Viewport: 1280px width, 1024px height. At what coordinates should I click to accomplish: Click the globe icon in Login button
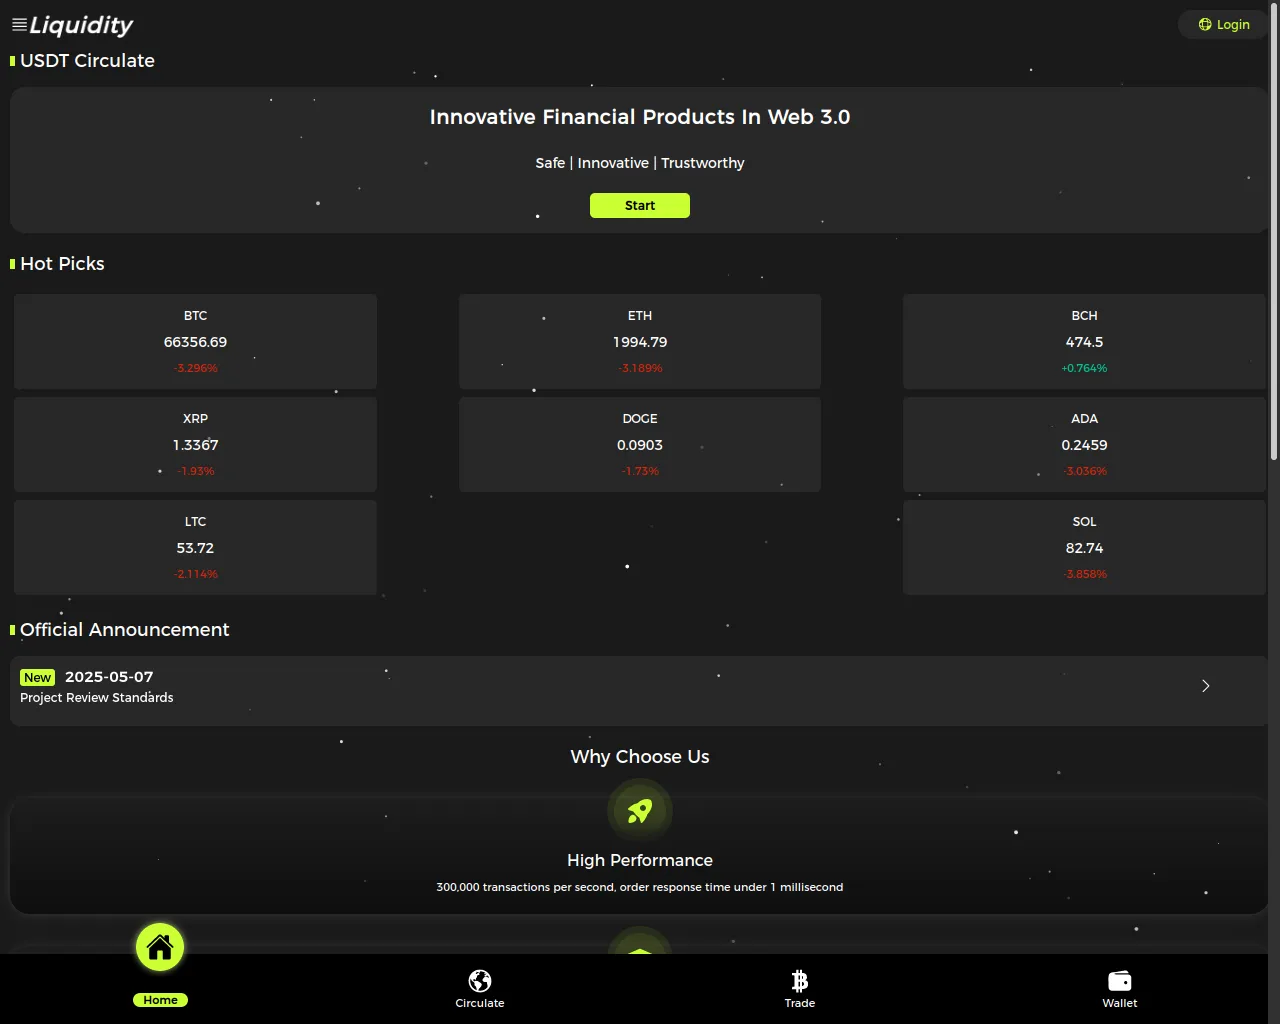(1205, 24)
